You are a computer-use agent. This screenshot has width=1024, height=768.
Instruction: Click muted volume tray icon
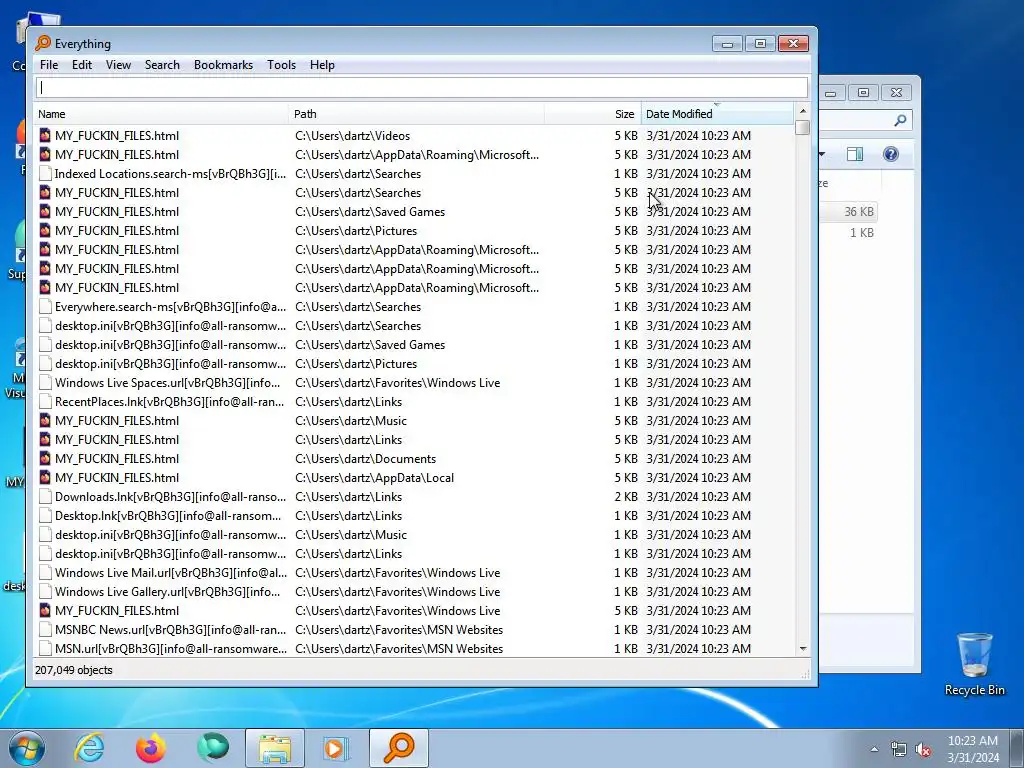[x=923, y=749]
